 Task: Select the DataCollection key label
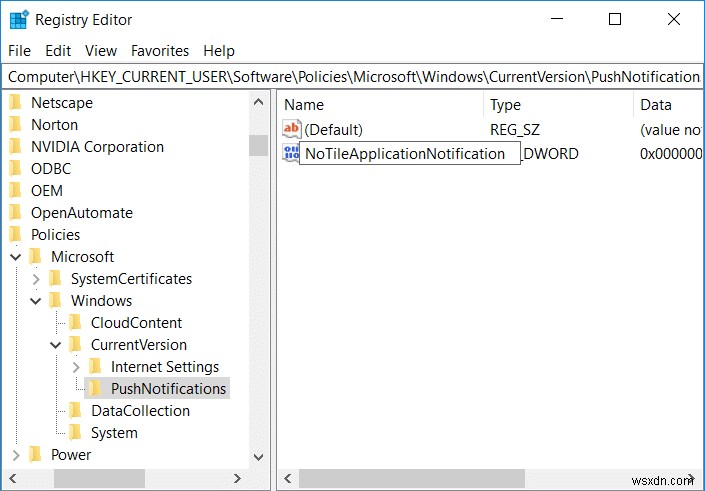tap(140, 411)
